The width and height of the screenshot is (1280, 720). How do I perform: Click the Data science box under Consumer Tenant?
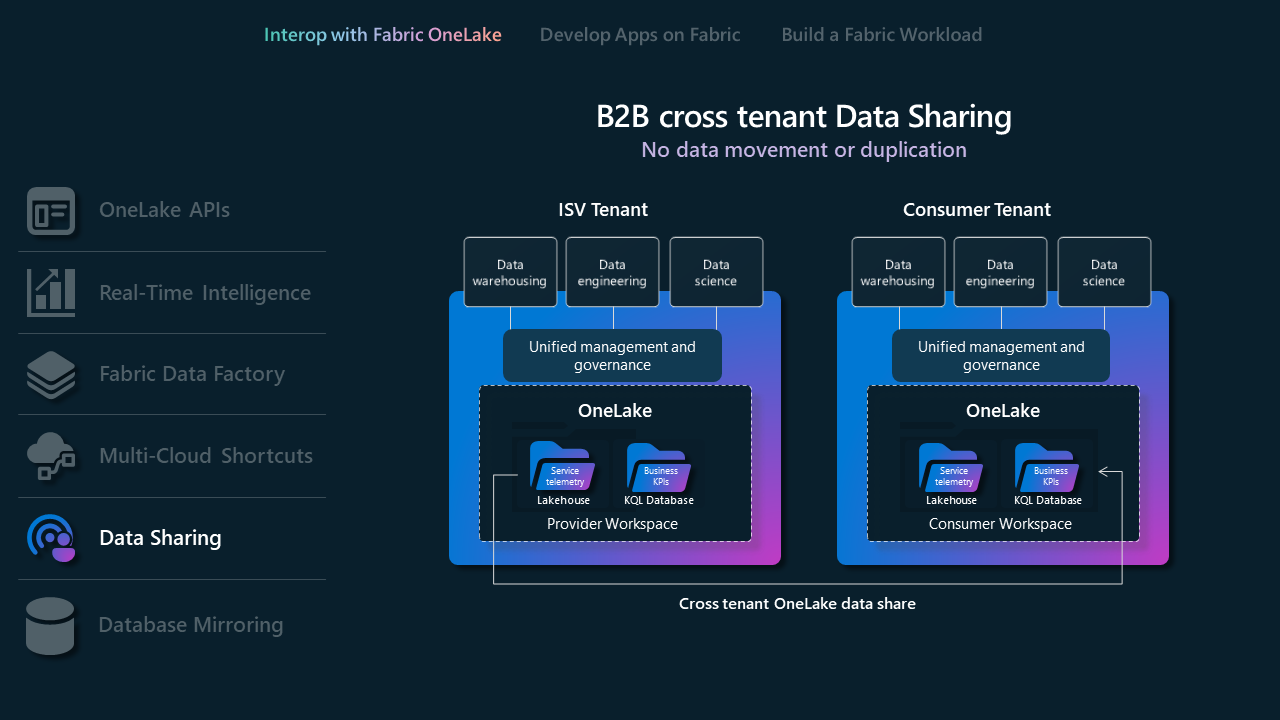(x=1104, y=271)
